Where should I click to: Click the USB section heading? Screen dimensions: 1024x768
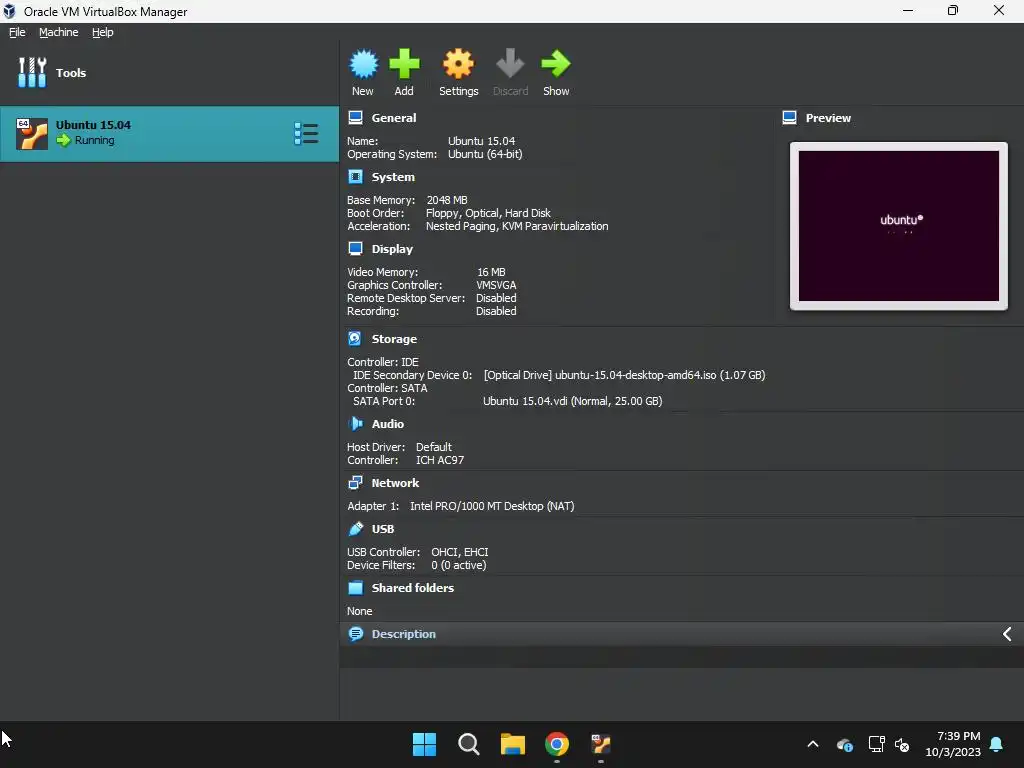pyautogui.click(x=383, y=529)
